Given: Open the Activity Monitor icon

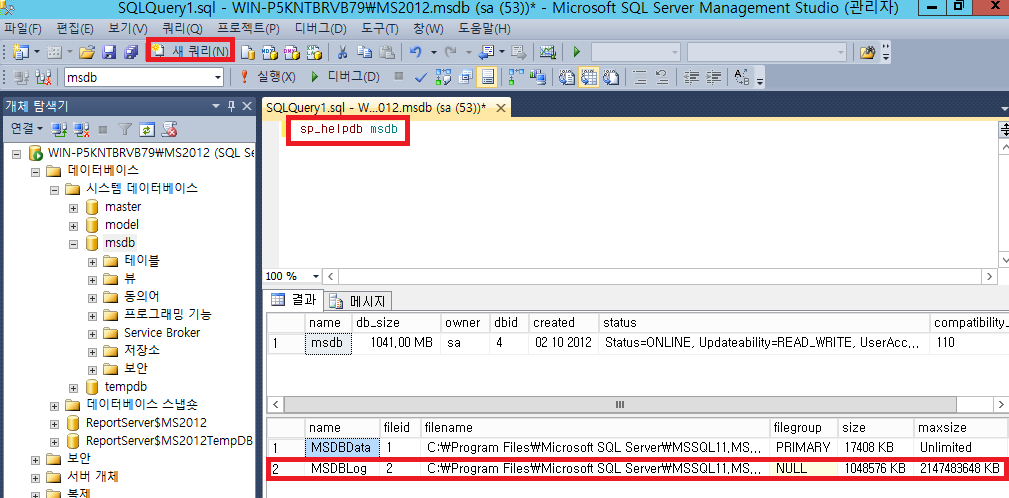Looking at the screenshot, I should pos(548,51).
